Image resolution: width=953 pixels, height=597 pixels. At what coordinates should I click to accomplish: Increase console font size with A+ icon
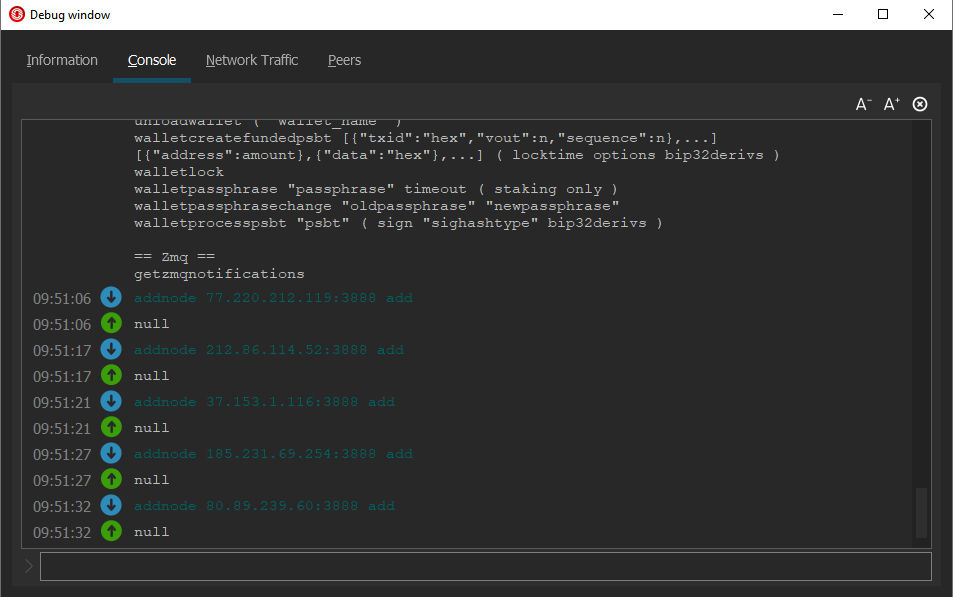891,105
